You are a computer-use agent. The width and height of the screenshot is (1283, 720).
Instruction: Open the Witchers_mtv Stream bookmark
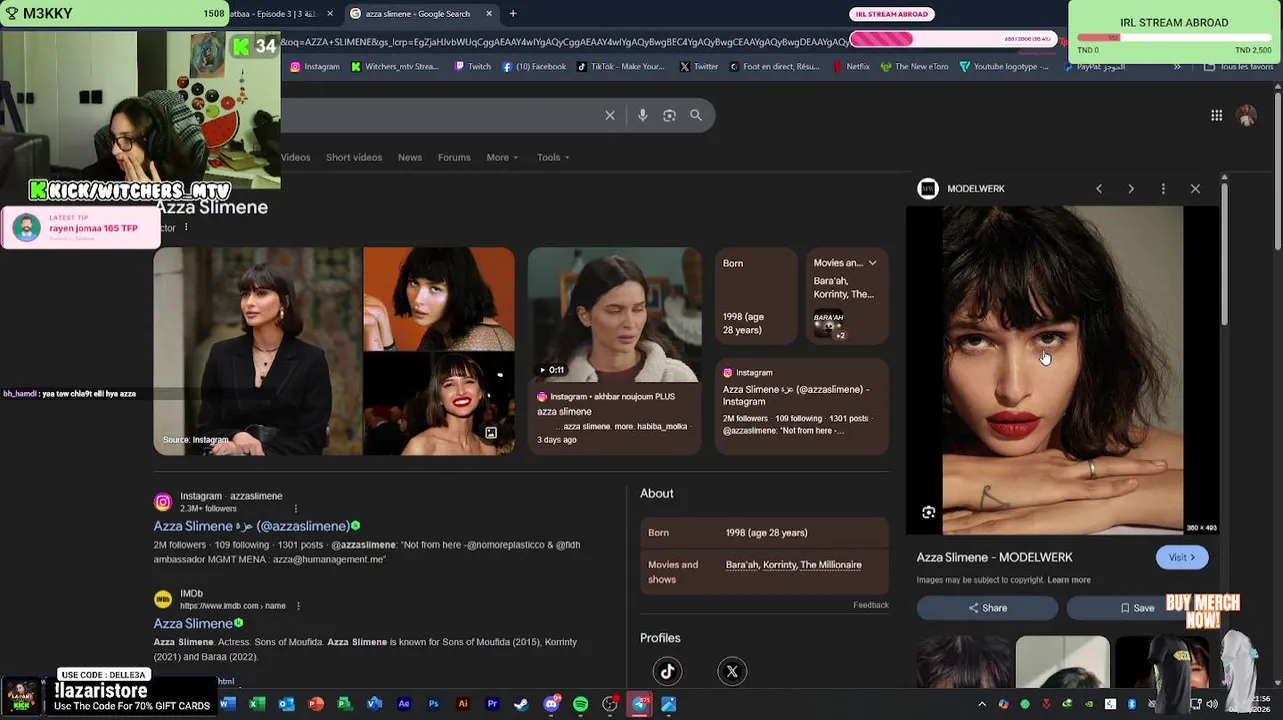click(x=394, y=67)
